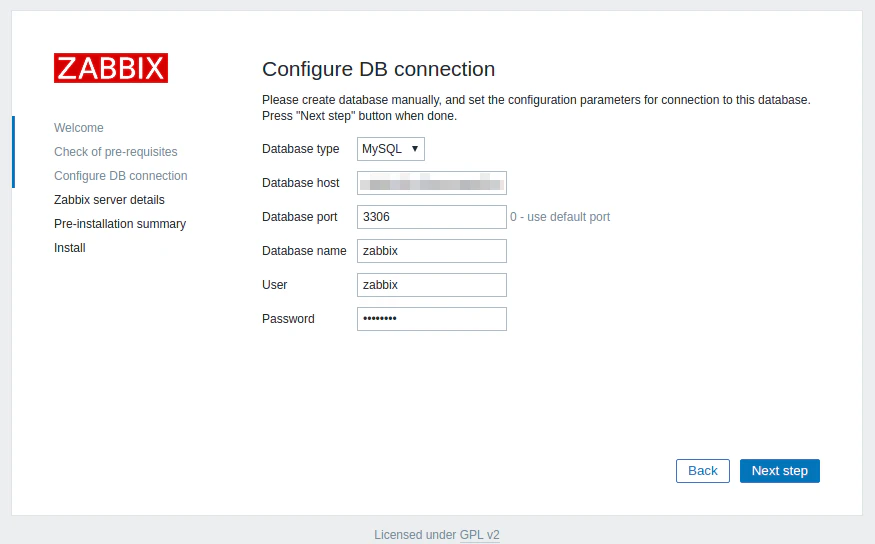Select Zabbix server details step
Viewport: 875px width, 544px height.
[109, 200]
